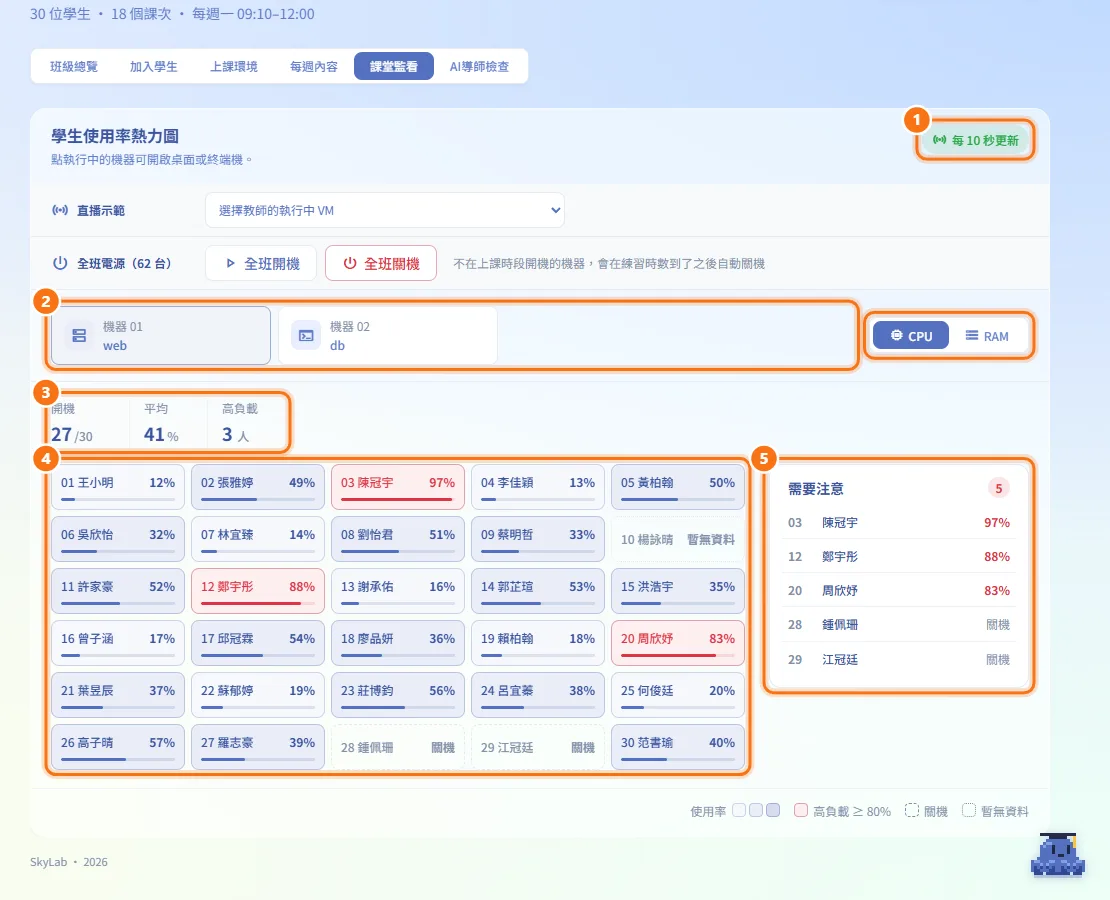Open the AI導師檢查 tab

point(479,67)
